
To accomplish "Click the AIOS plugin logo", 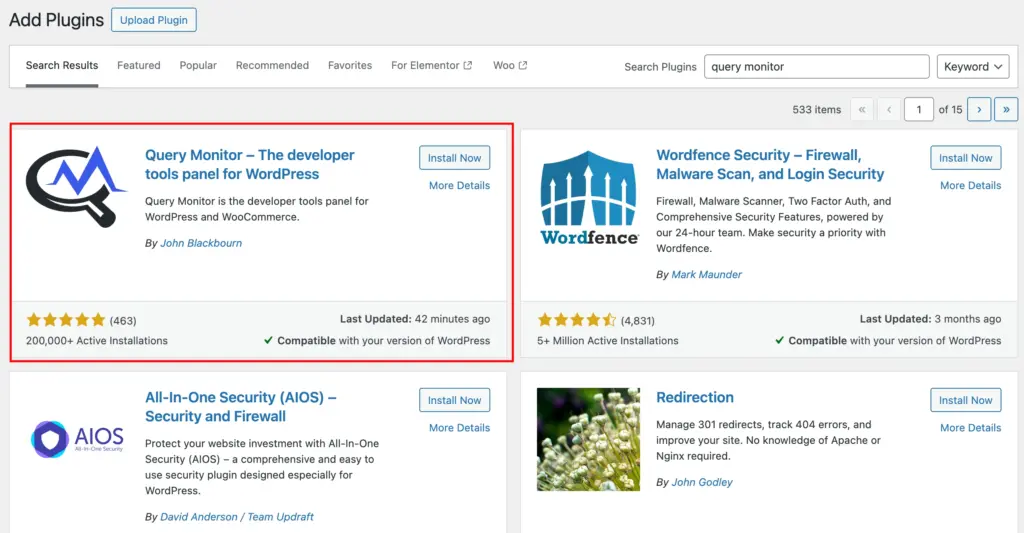I will [77, 438].
